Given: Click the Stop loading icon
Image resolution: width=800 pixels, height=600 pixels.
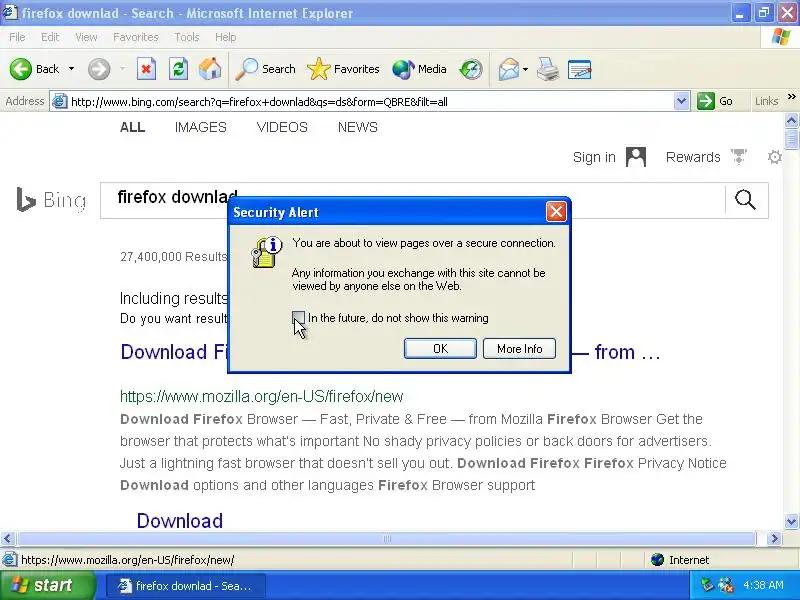Looking at the screenshot, I should tap(146, 69).
